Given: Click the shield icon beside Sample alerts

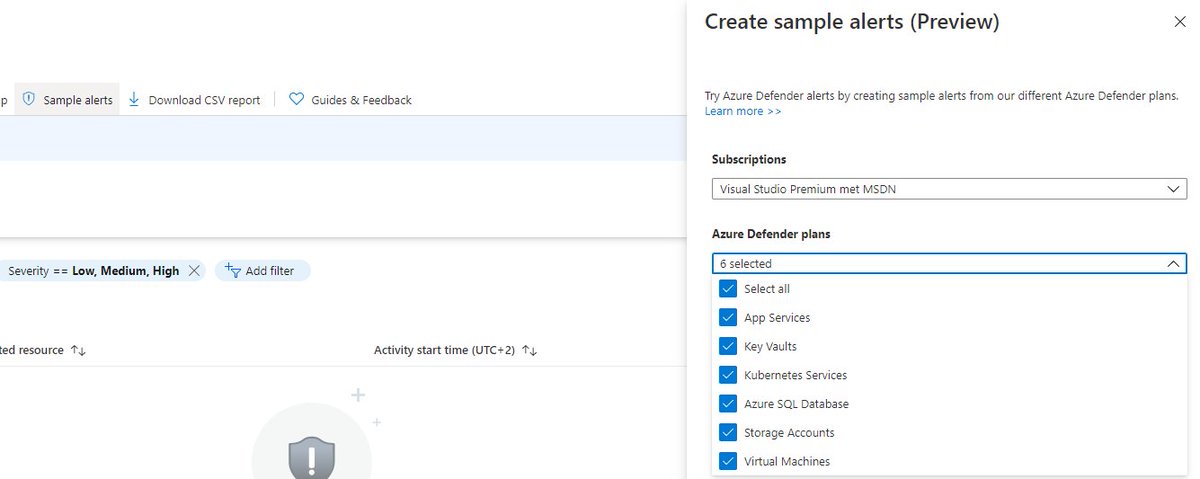Looking at the screenshot, I should [x=29, y=99].
